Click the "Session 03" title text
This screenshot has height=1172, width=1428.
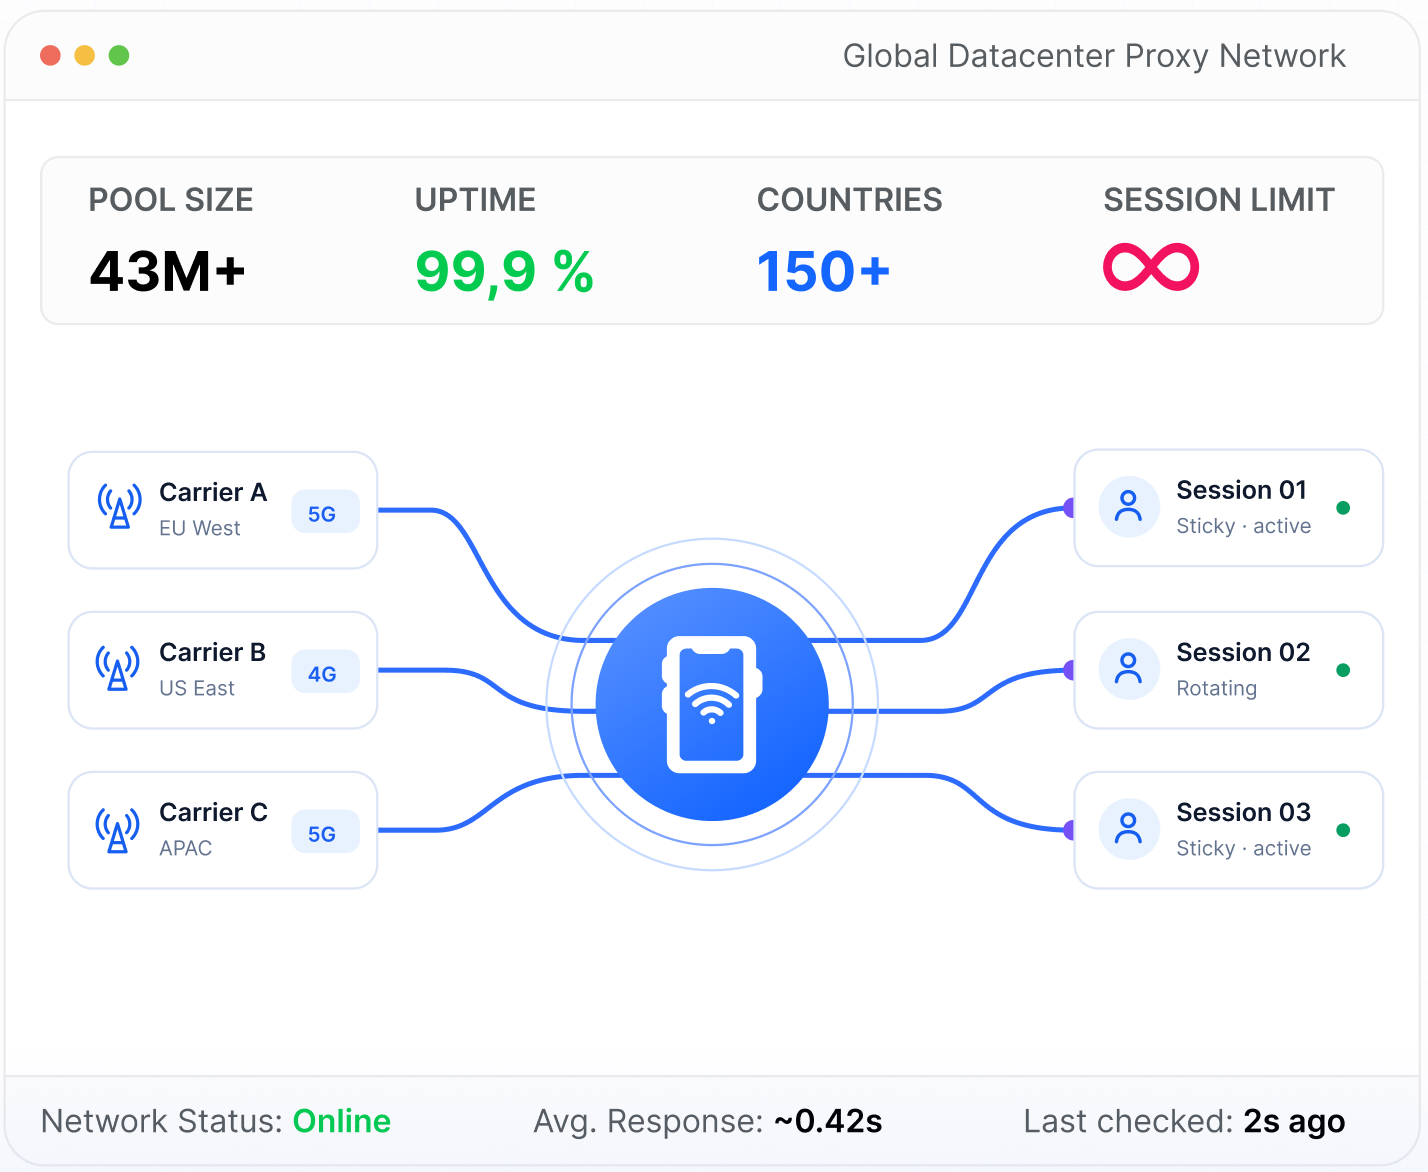[1243, 812]
